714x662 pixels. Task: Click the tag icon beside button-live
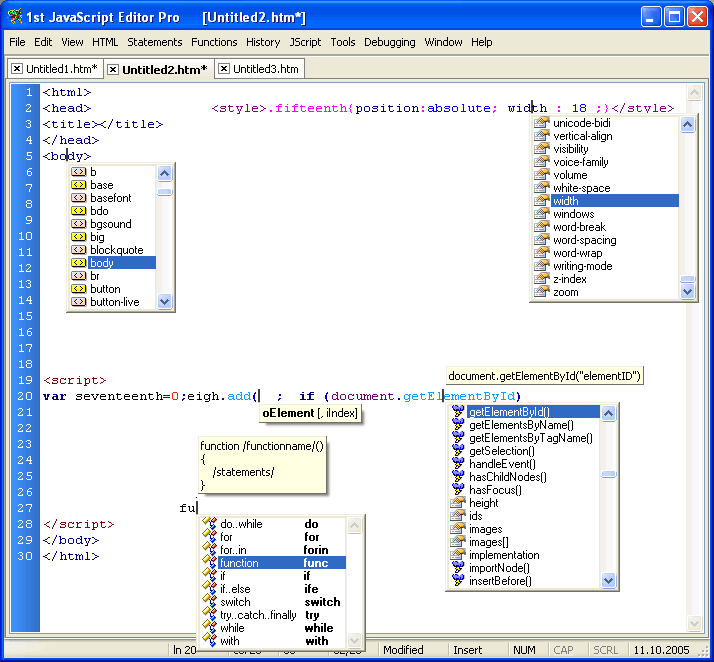(79, 301)
